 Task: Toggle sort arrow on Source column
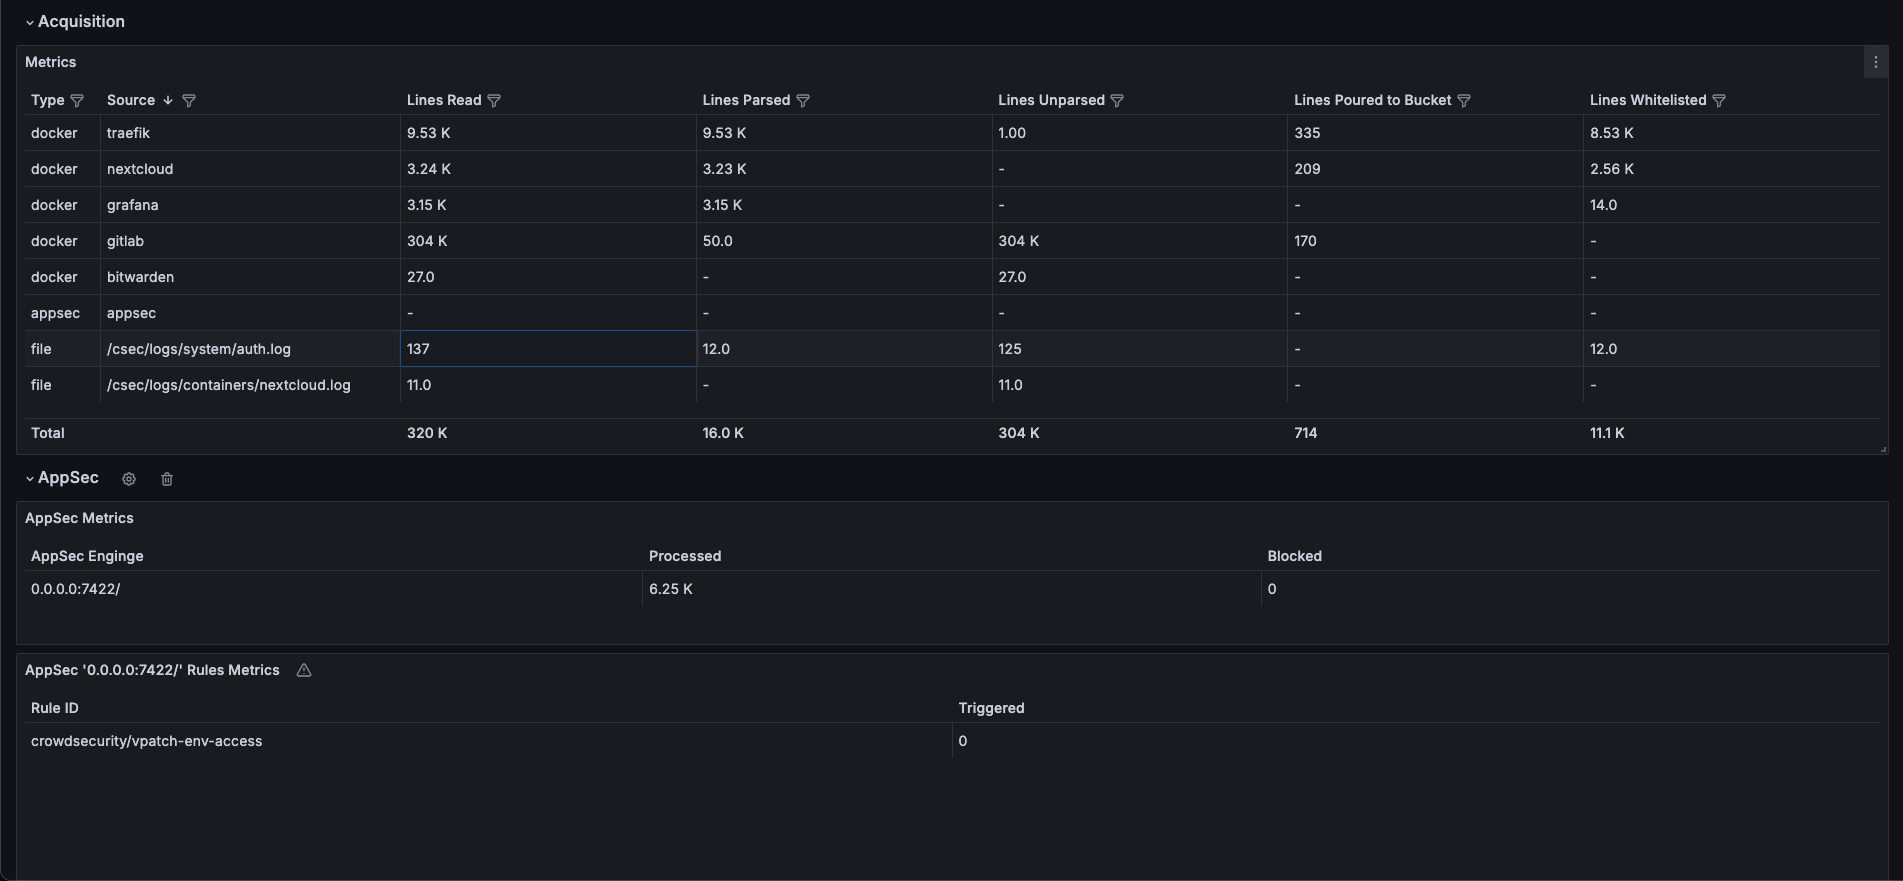pyautogui.click(x=168, y=101)
